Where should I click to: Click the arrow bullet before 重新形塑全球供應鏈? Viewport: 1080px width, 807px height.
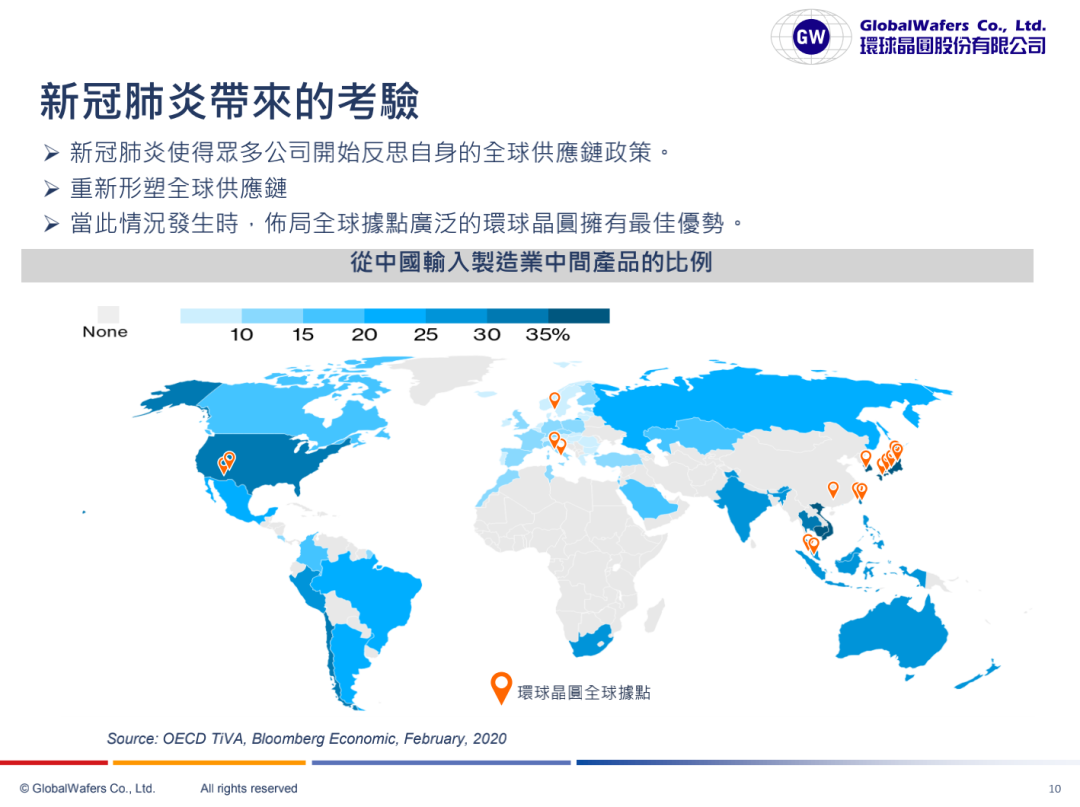pos(52,187)
